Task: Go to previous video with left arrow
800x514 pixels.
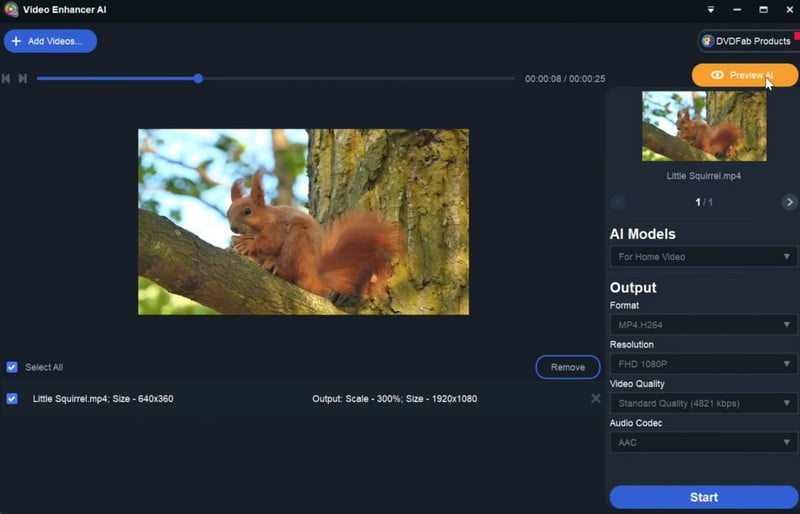Action: pyautogui.click(x=618, y=202)
